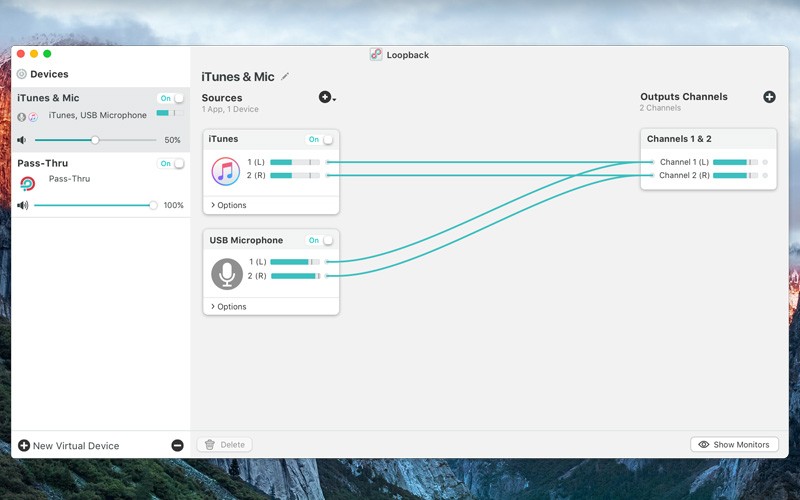This screenshot has width=800, height=500.
Task: Click the volume speaker icon for iTunes & Mic
Action: tap(21, 140)
